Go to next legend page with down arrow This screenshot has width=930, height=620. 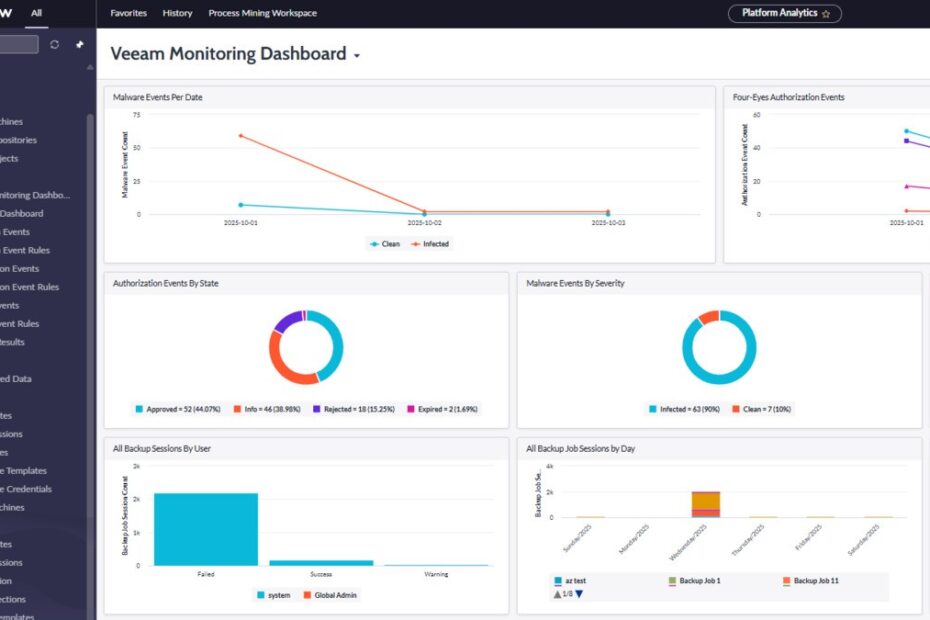578,594
